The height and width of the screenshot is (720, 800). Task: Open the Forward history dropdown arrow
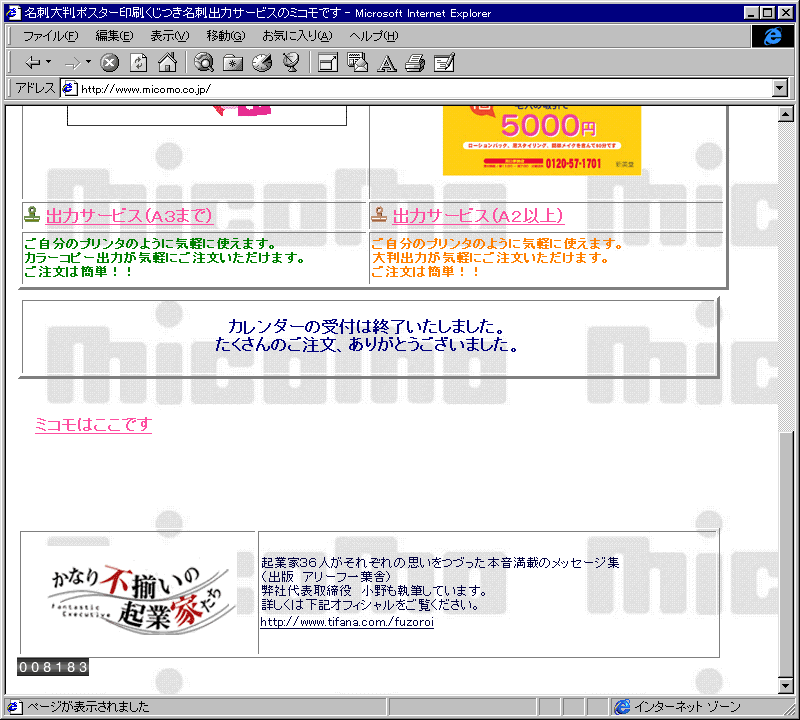(88, 62)
